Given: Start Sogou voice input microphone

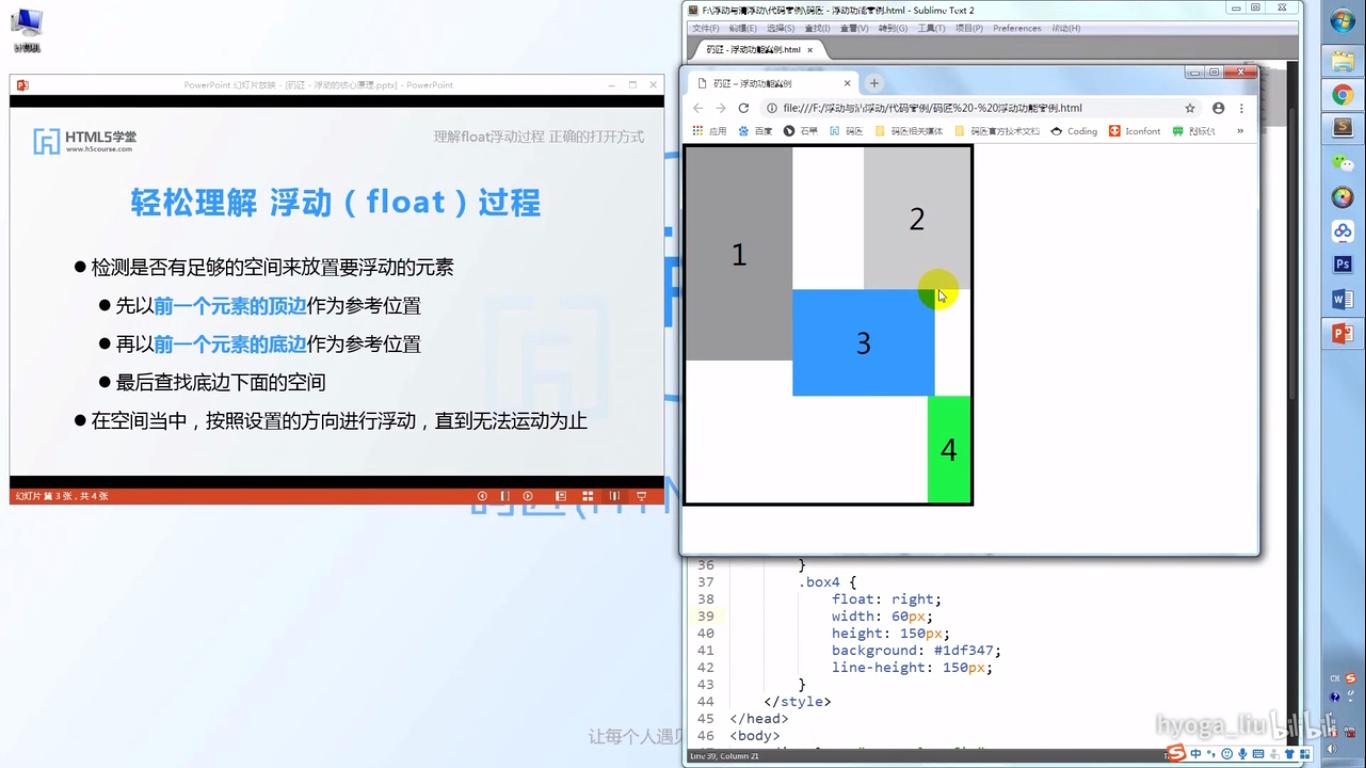Looking at the screenshot, I should (x=1243, y=754).
